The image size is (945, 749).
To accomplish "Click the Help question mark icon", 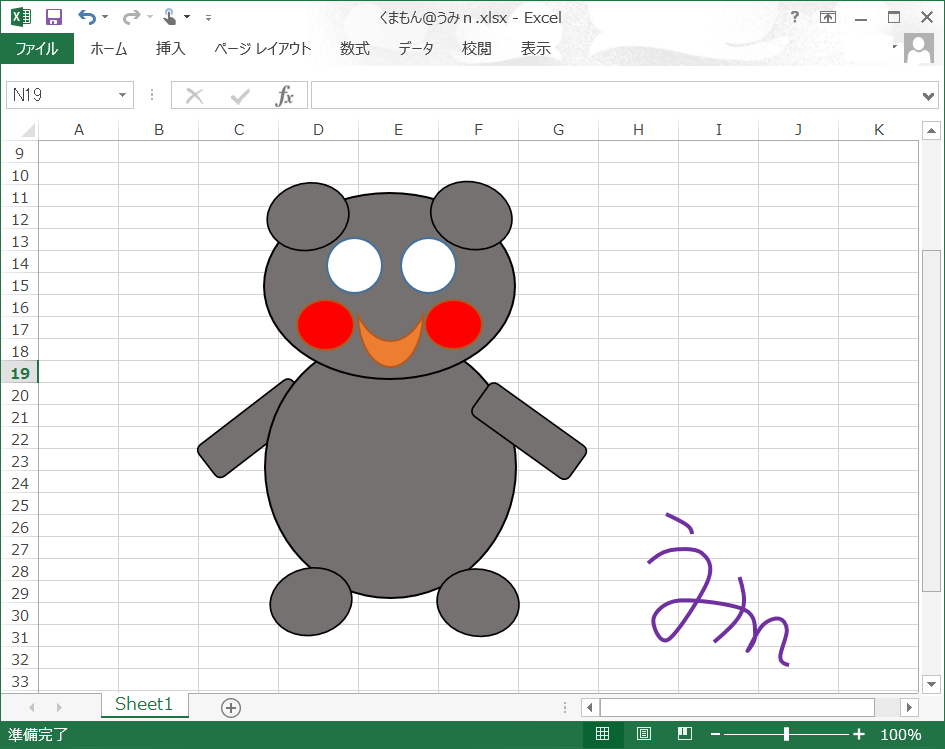I will click(795, 17).
